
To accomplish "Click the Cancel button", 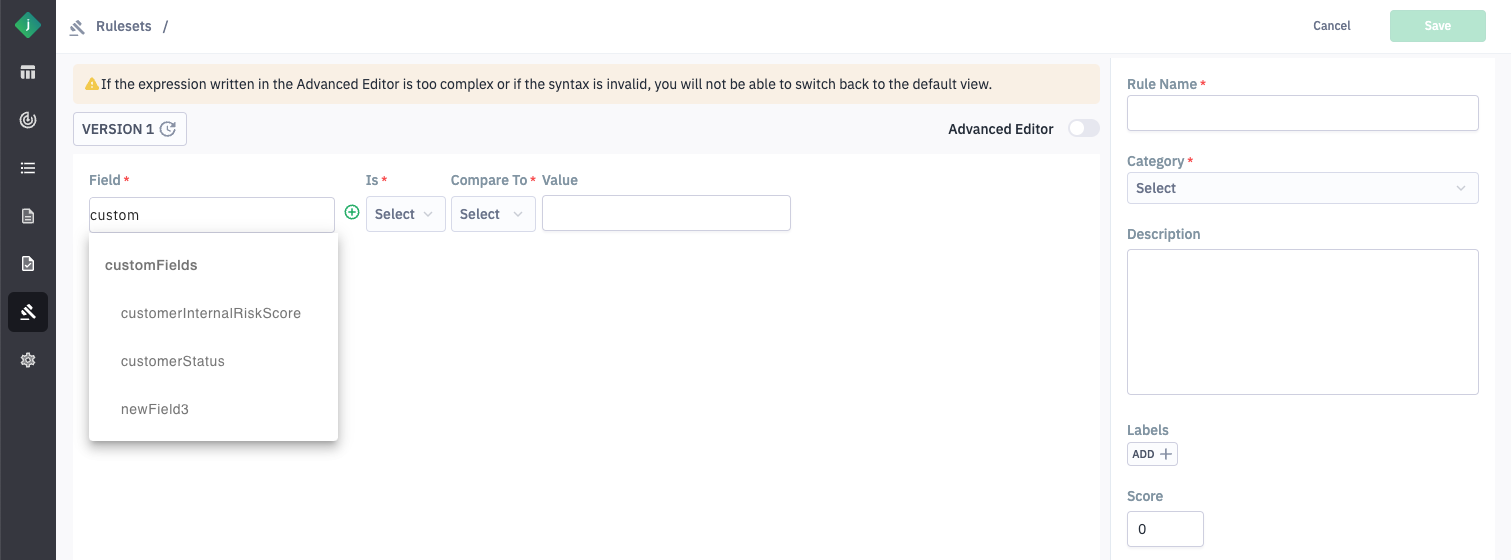I will (1331, 26).
